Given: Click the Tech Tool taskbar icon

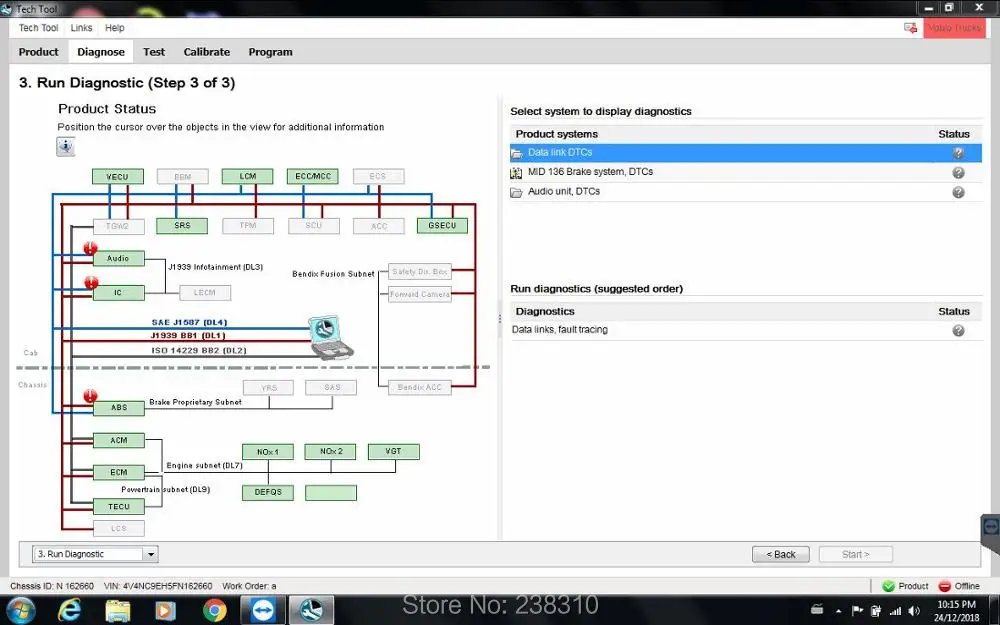Looking at the screenshot, I should pos(312,610).
